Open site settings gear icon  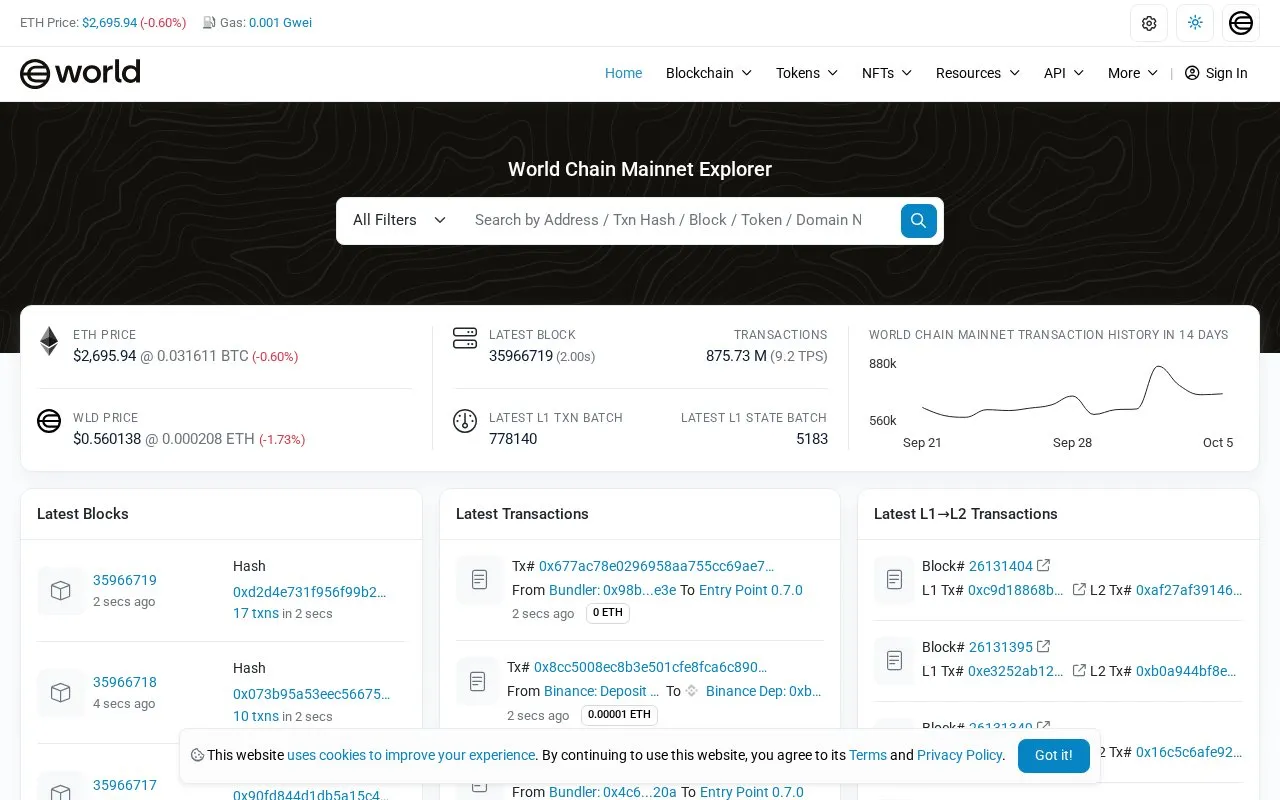[1149, 23]
